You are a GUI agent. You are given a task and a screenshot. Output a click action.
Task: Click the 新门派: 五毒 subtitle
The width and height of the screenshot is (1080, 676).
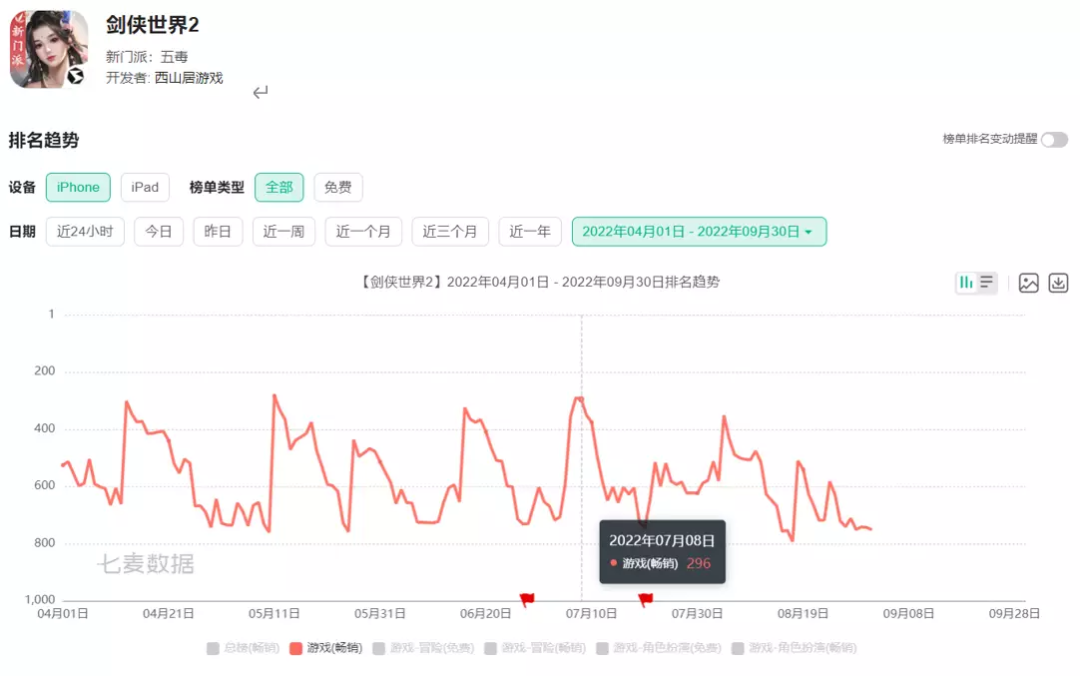pyautogui.click(x=147, y=57)
